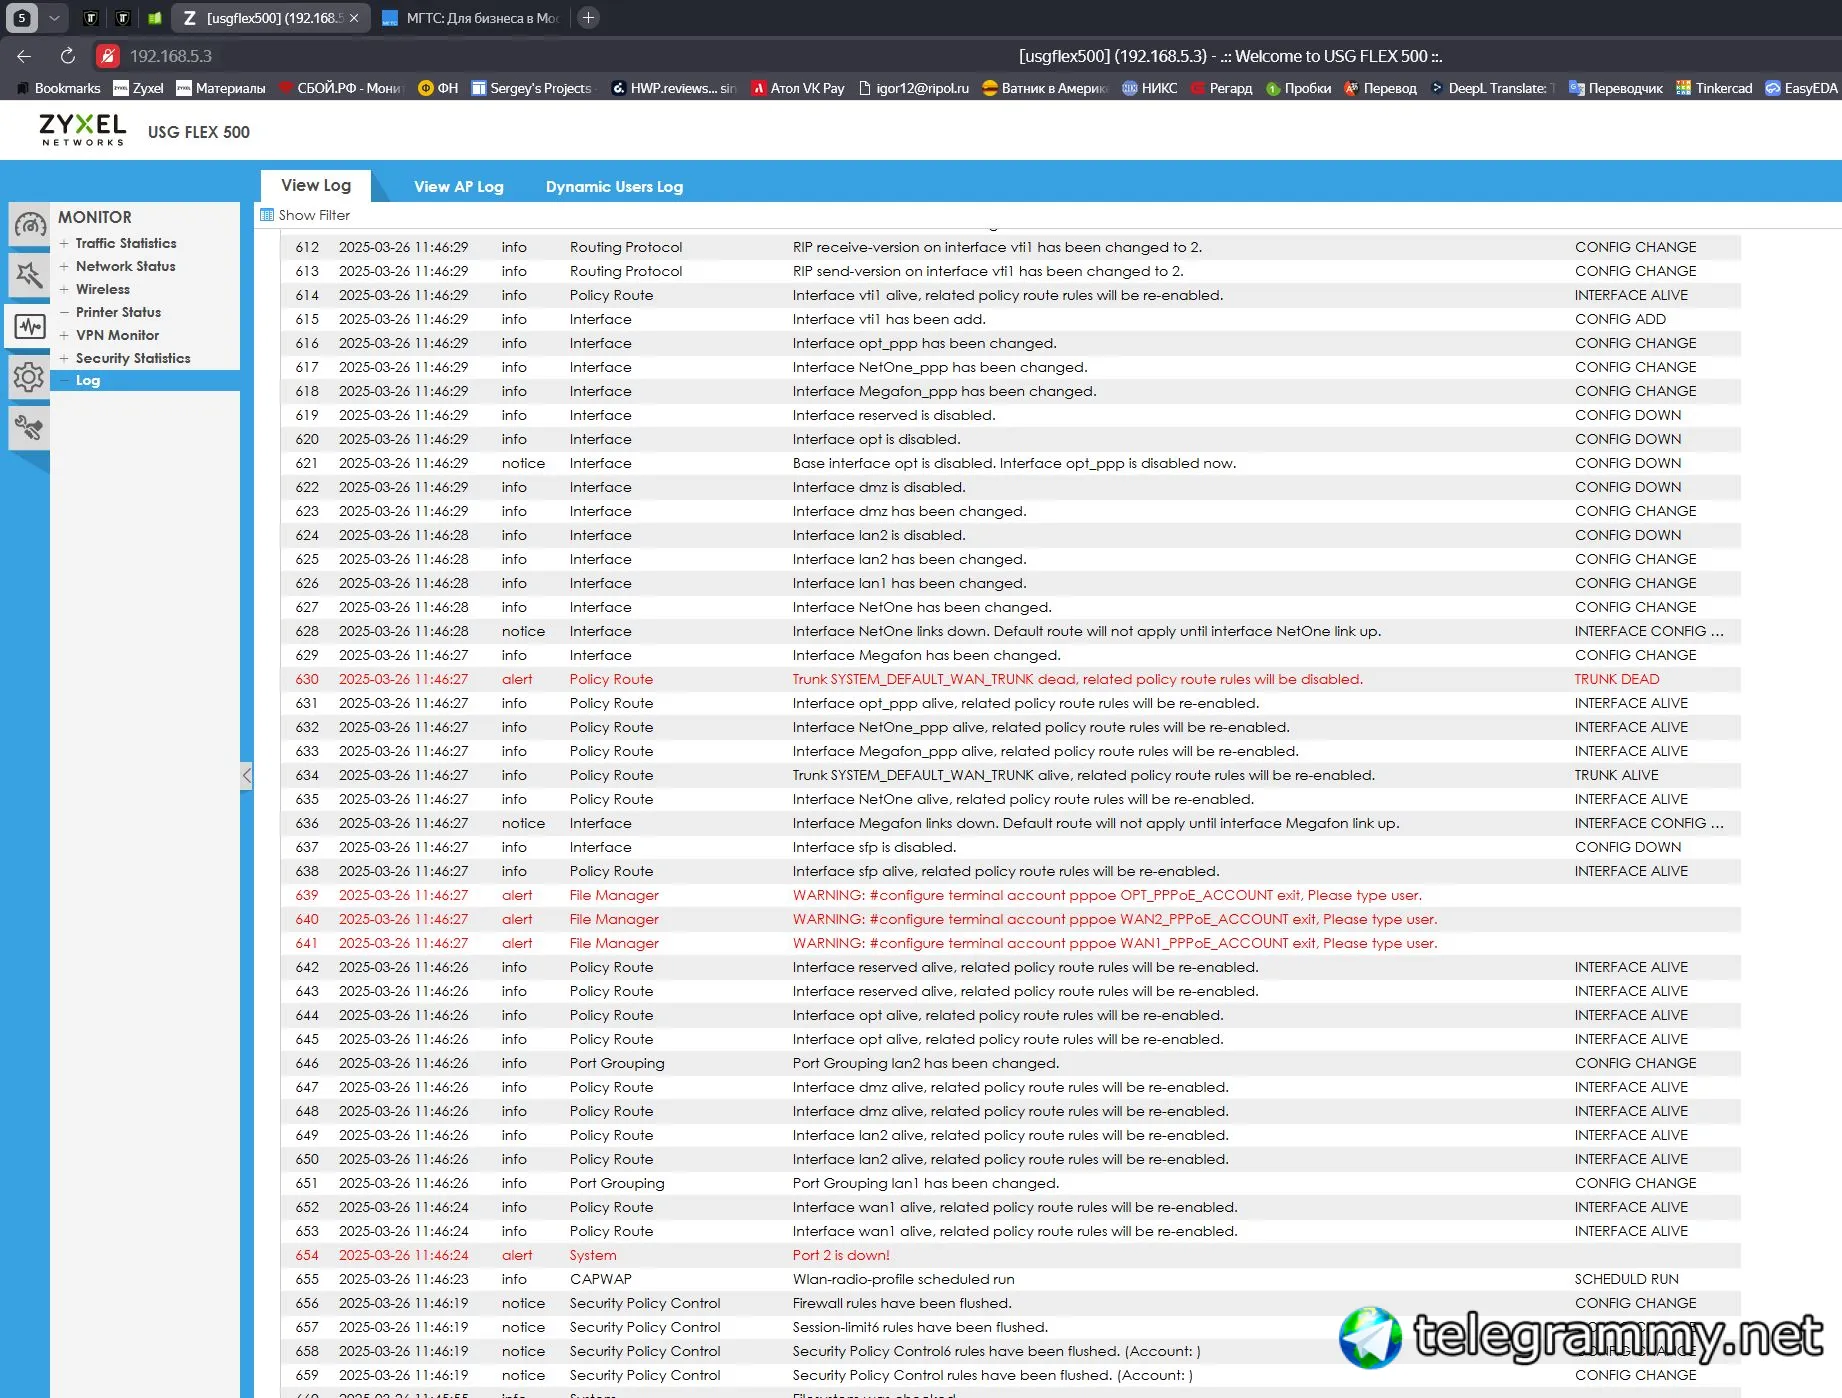The height and width of the screenshot is (1398, 1842).
Task: Open the Tinkercad bookmark
Action: 1714,88
